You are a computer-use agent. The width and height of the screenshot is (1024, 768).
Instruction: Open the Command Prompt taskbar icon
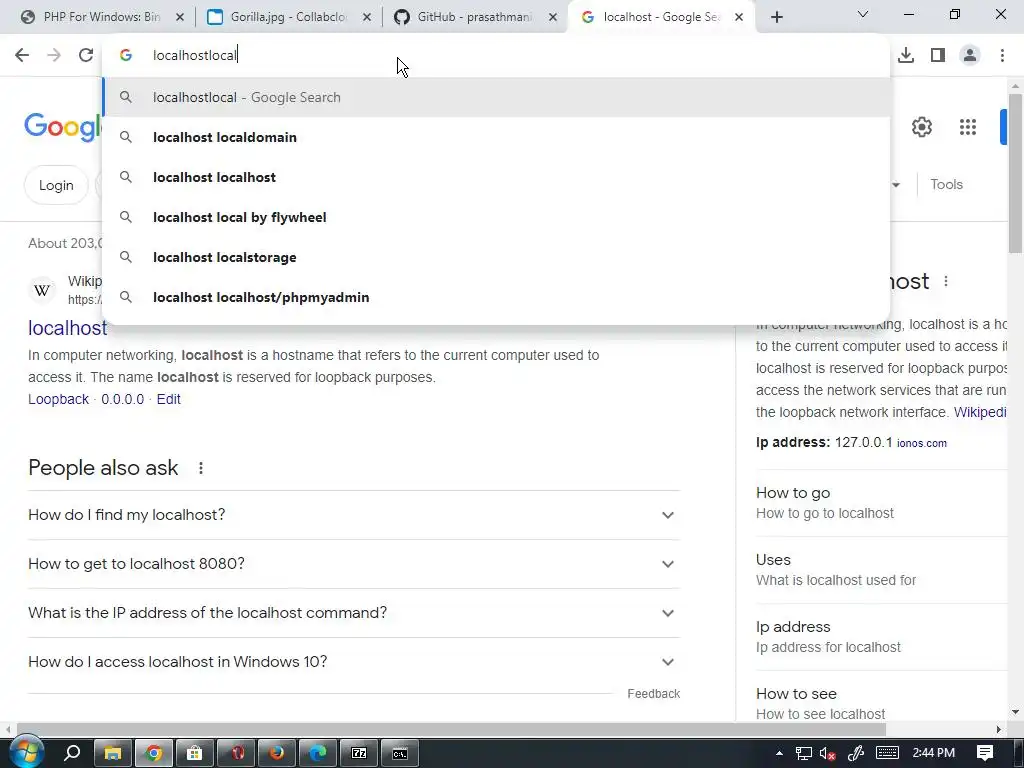[x=400, y=753]
